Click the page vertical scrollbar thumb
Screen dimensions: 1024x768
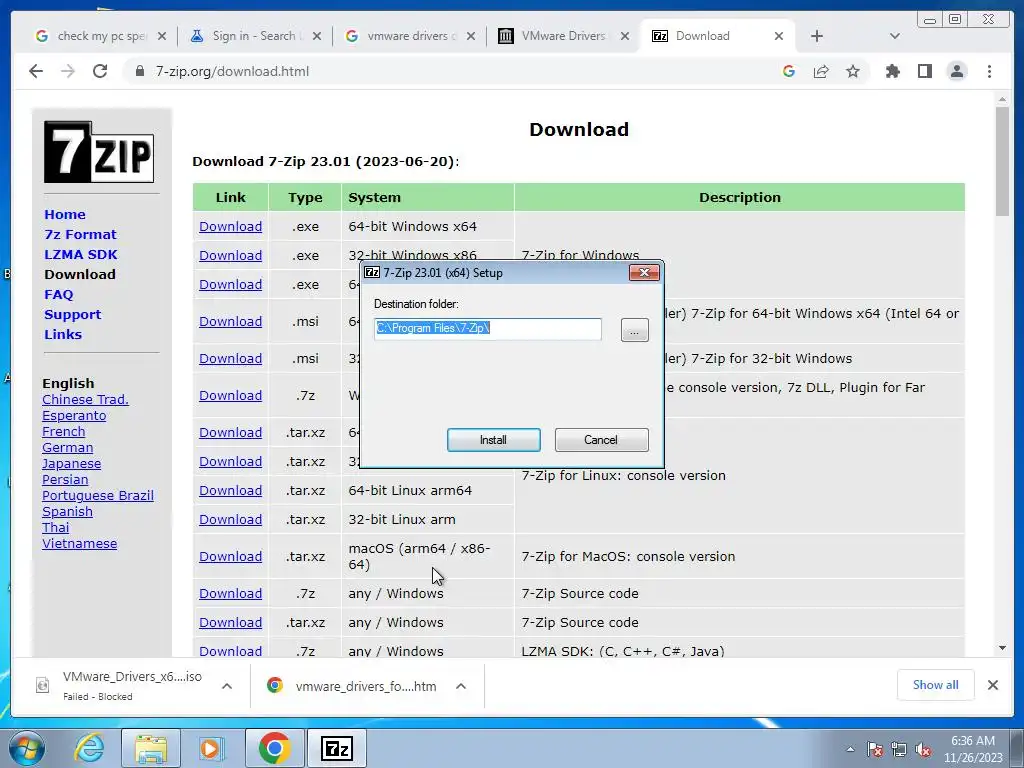point(1002,160)
